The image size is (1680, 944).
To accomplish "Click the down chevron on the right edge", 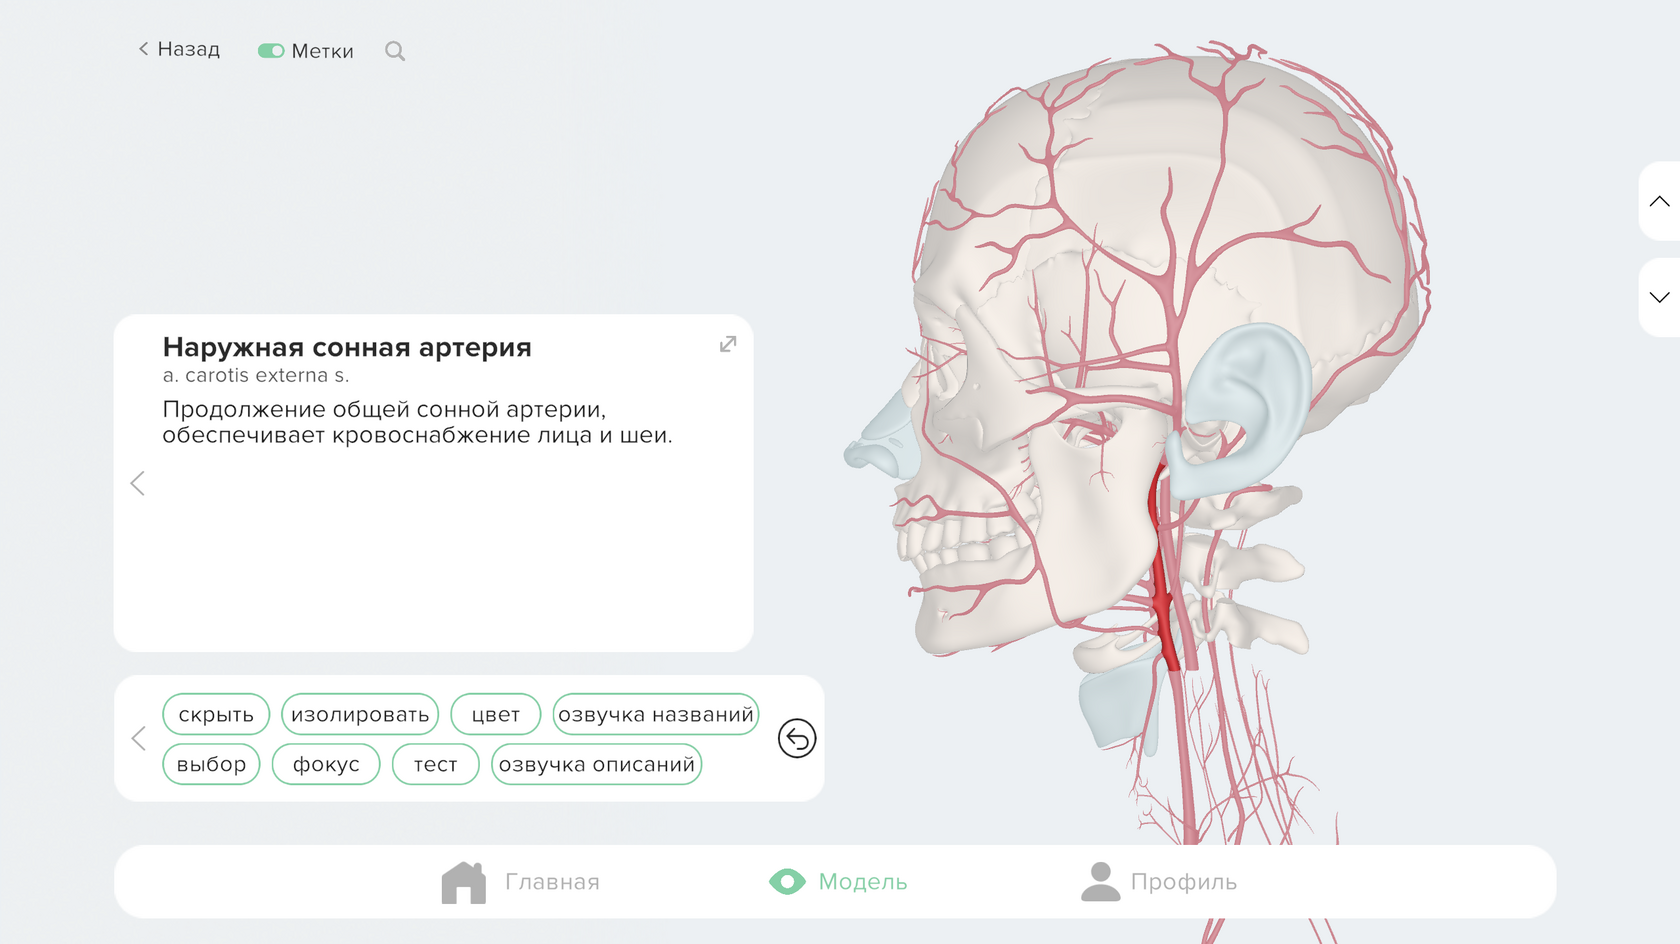I will (x=1659, y=296).
